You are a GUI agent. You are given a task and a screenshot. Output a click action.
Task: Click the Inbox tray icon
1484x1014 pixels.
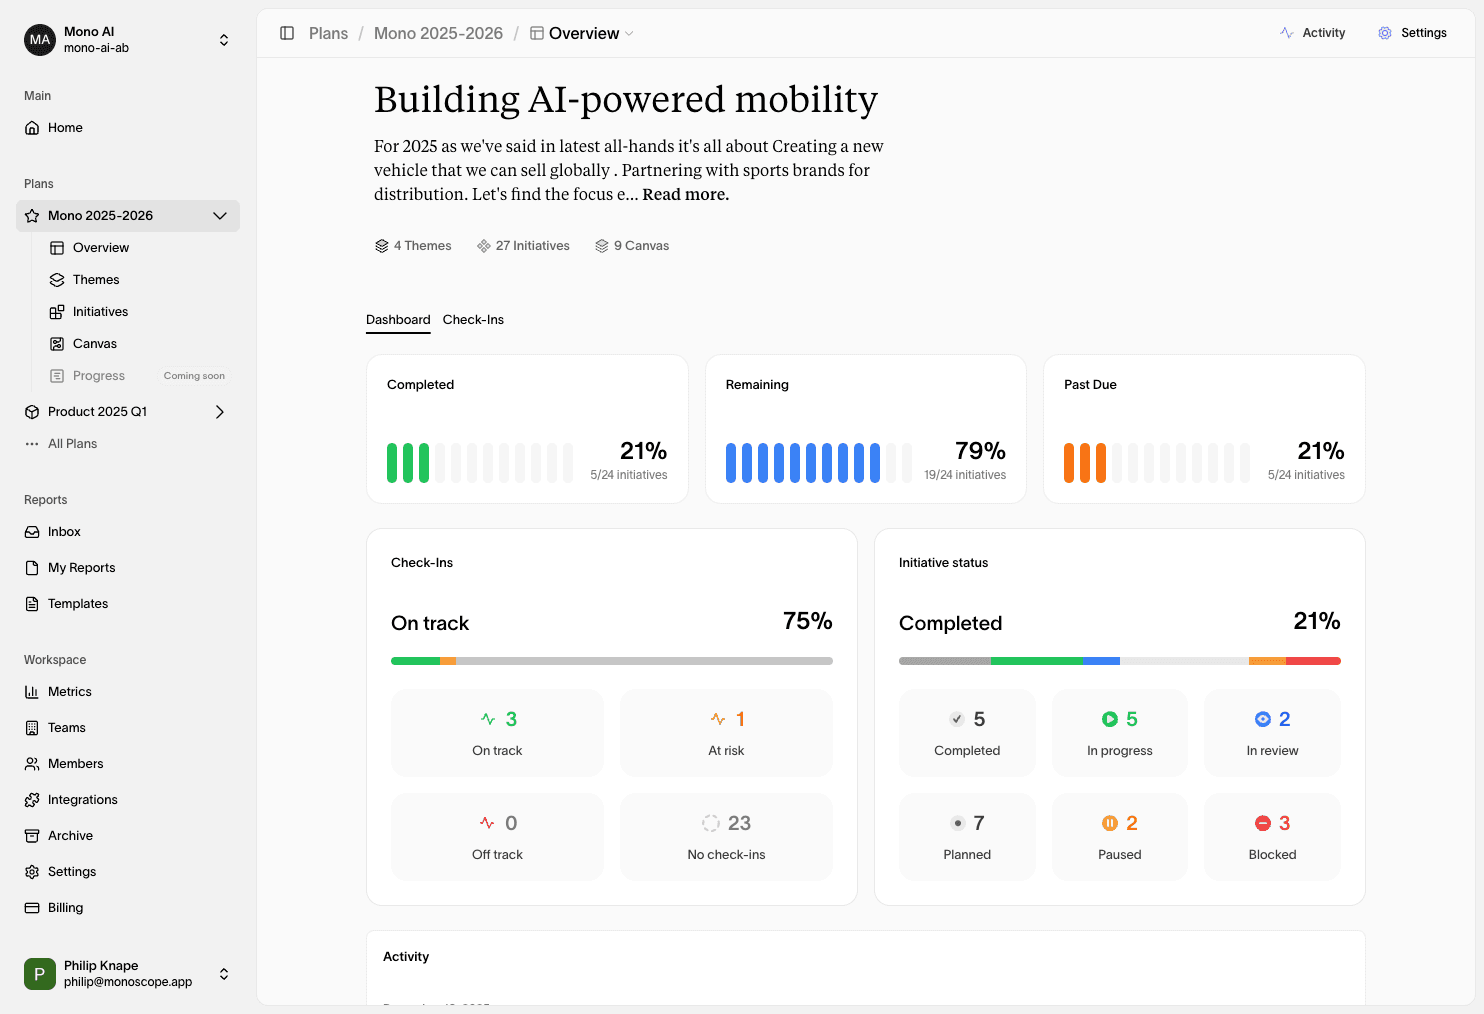tap(32, 532)
